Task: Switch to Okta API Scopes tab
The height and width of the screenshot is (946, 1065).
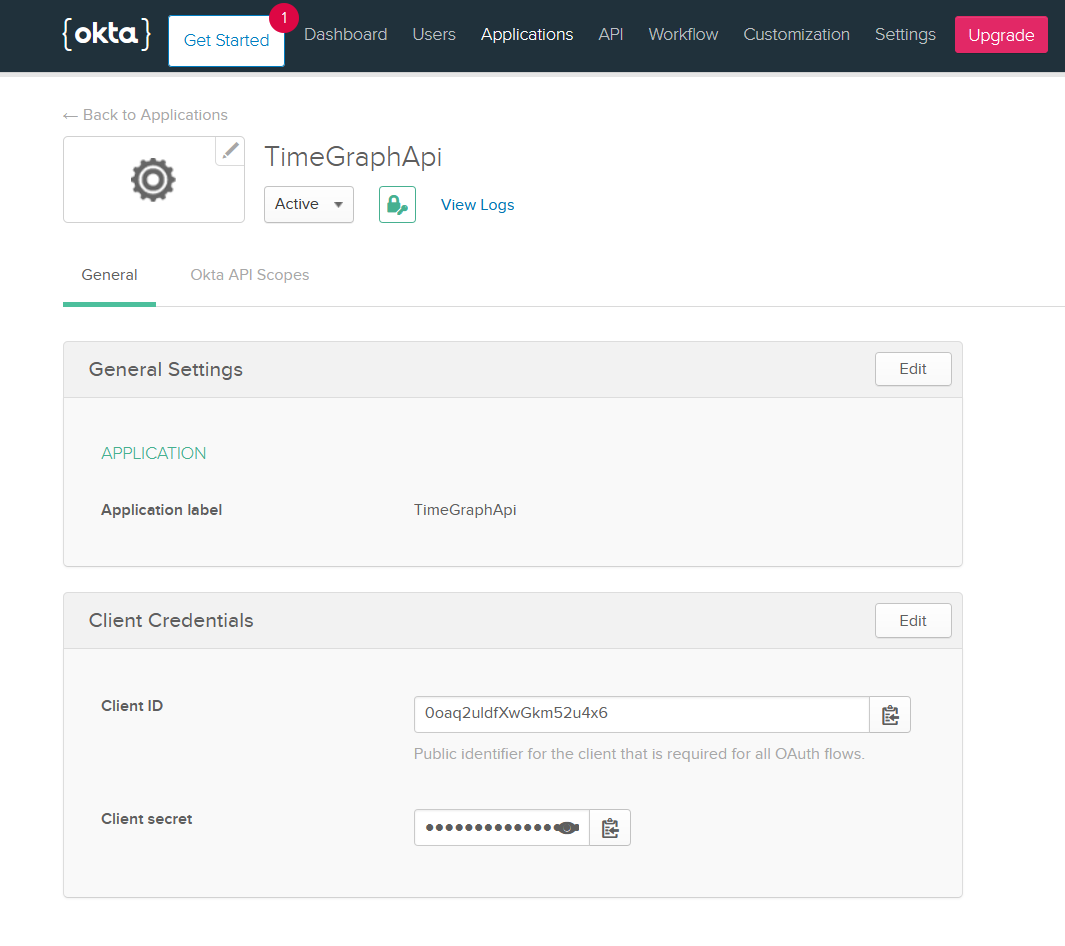Action: click(249, 275)
